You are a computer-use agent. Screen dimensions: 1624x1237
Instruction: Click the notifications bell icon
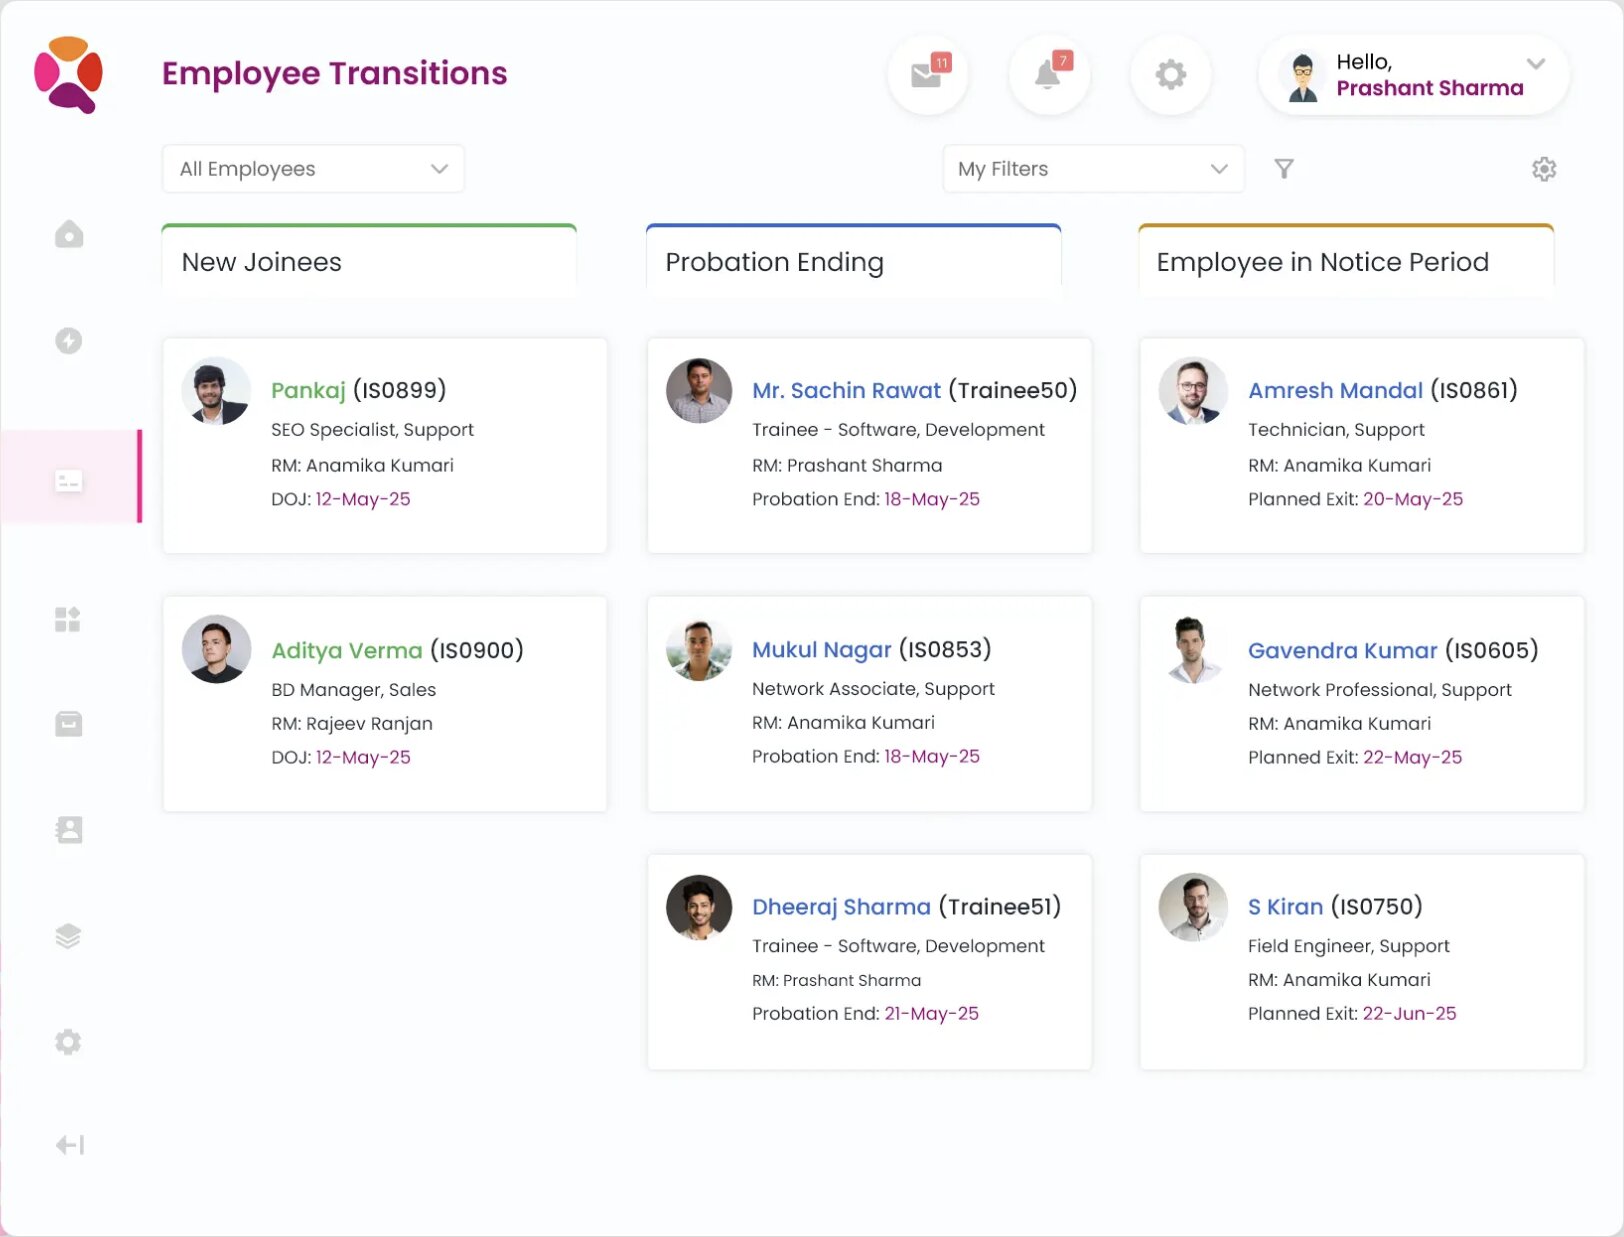pyautogui.click(x=1048, y=75)
